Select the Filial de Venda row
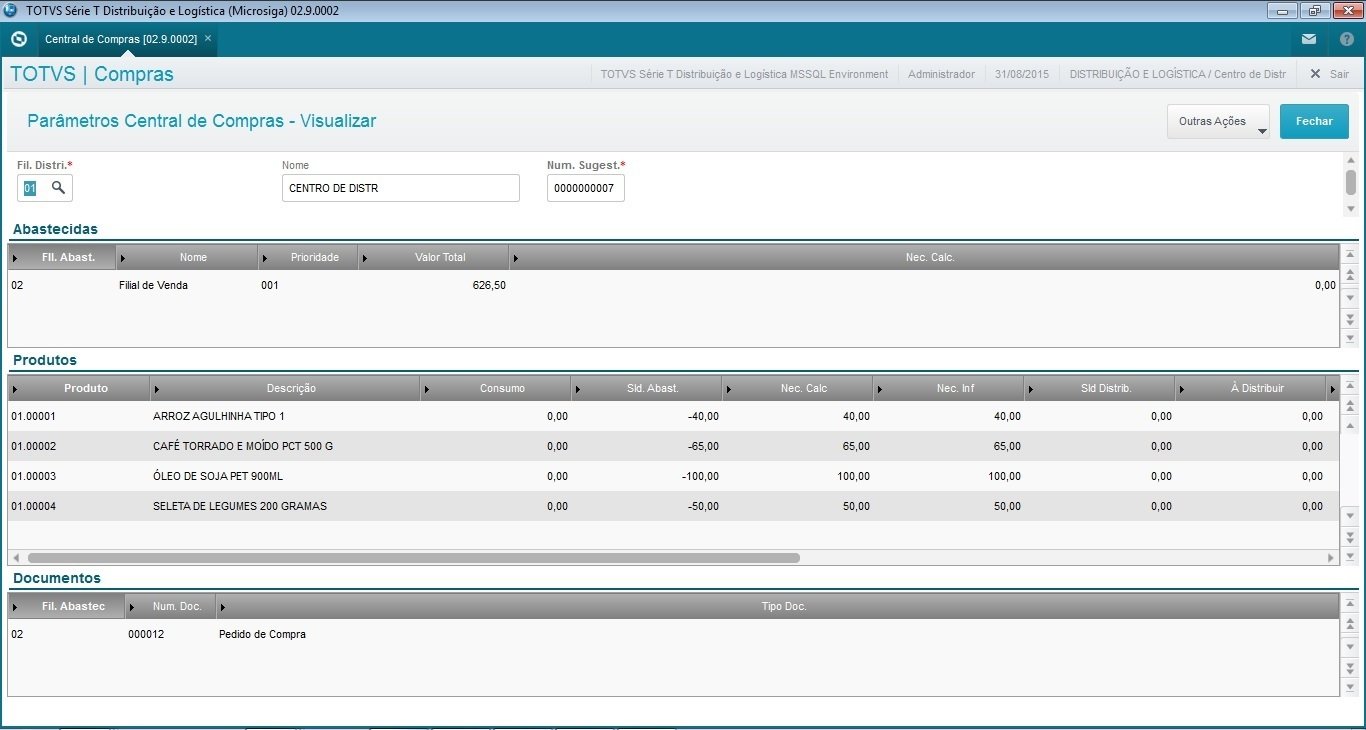This screenshot has width=1366, height=730. click(673, 285)
